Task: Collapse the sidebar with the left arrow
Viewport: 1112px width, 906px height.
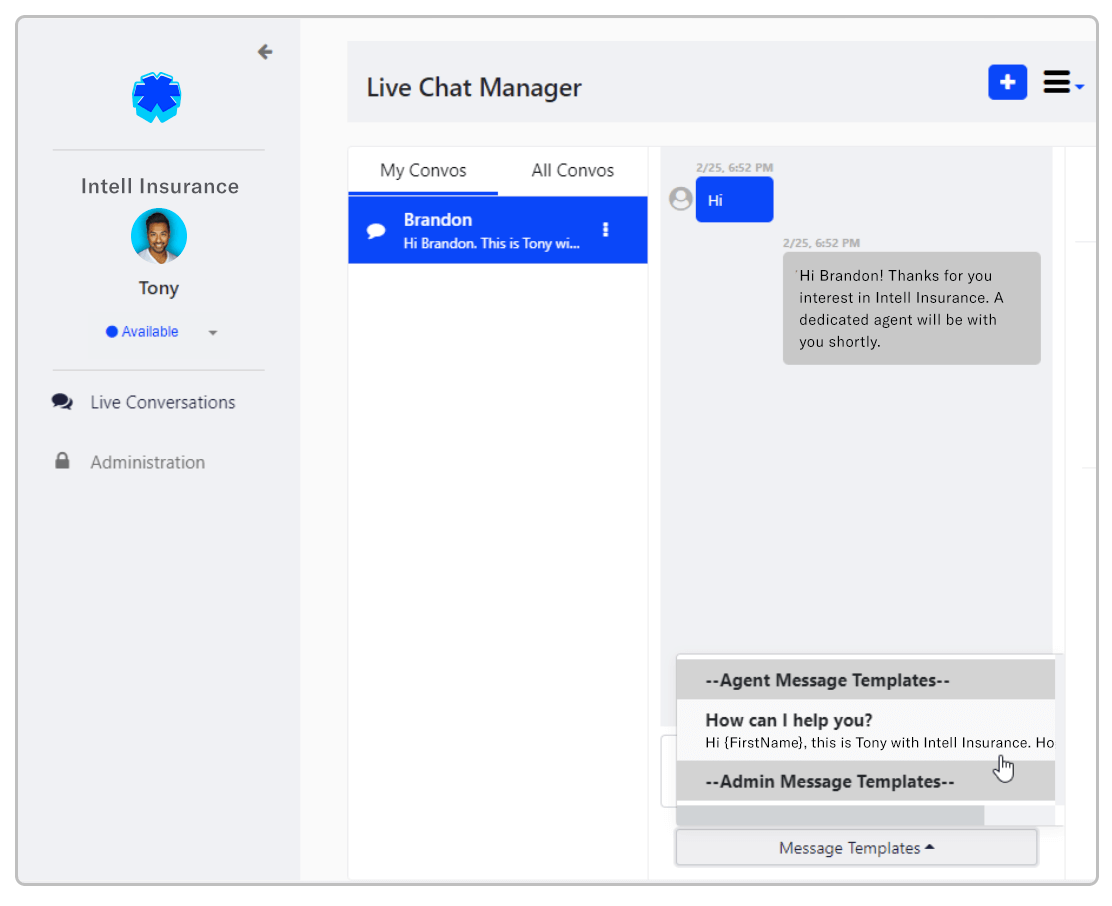Action: pyautogui.click(x=265, y=52)
